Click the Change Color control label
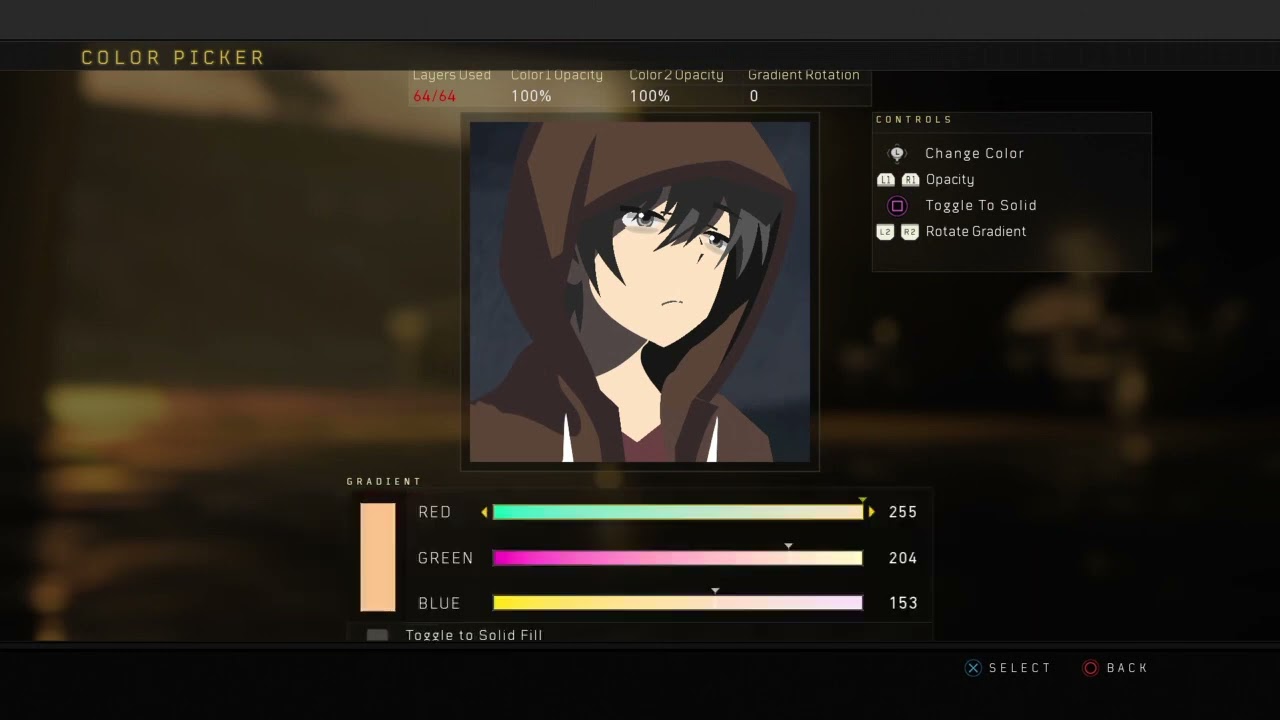 pos(974,153)
